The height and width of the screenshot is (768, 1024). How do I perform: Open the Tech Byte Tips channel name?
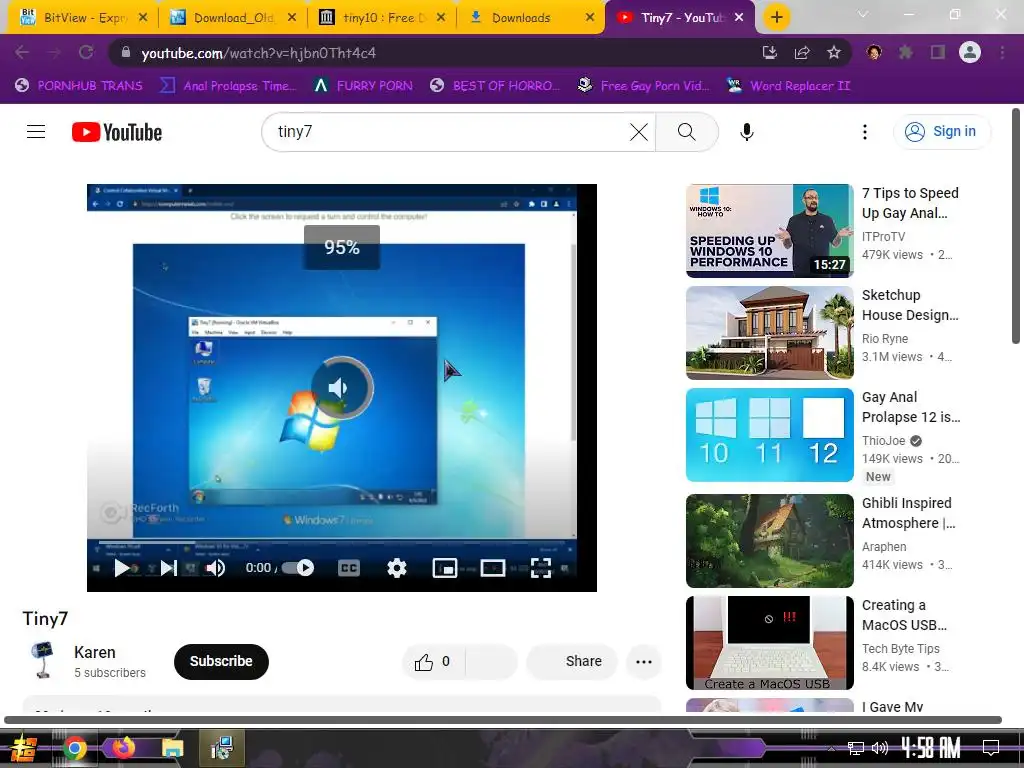pos(901,648)
